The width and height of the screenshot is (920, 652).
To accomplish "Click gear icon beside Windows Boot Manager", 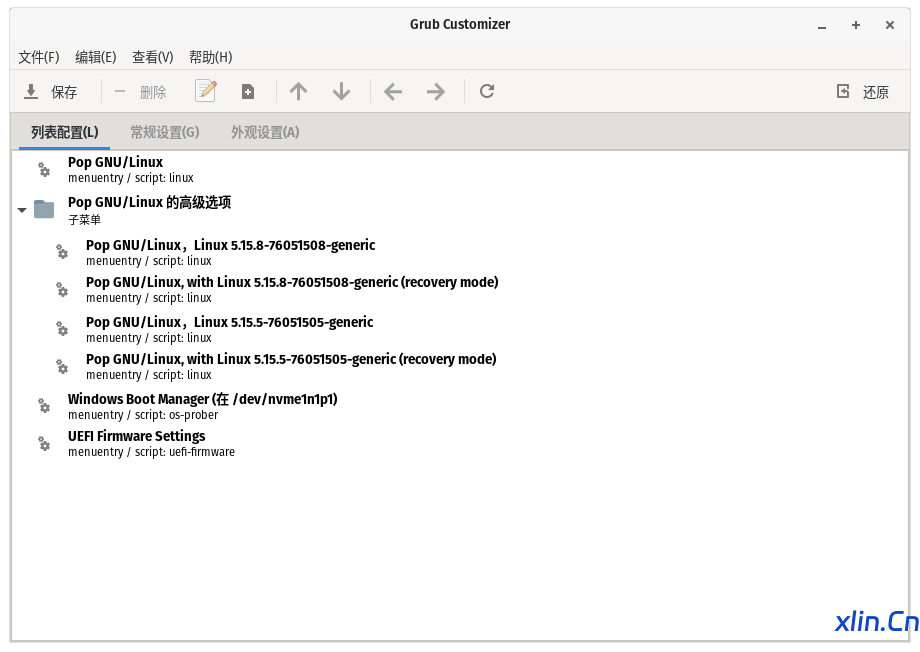I will (x=44, y=406).
